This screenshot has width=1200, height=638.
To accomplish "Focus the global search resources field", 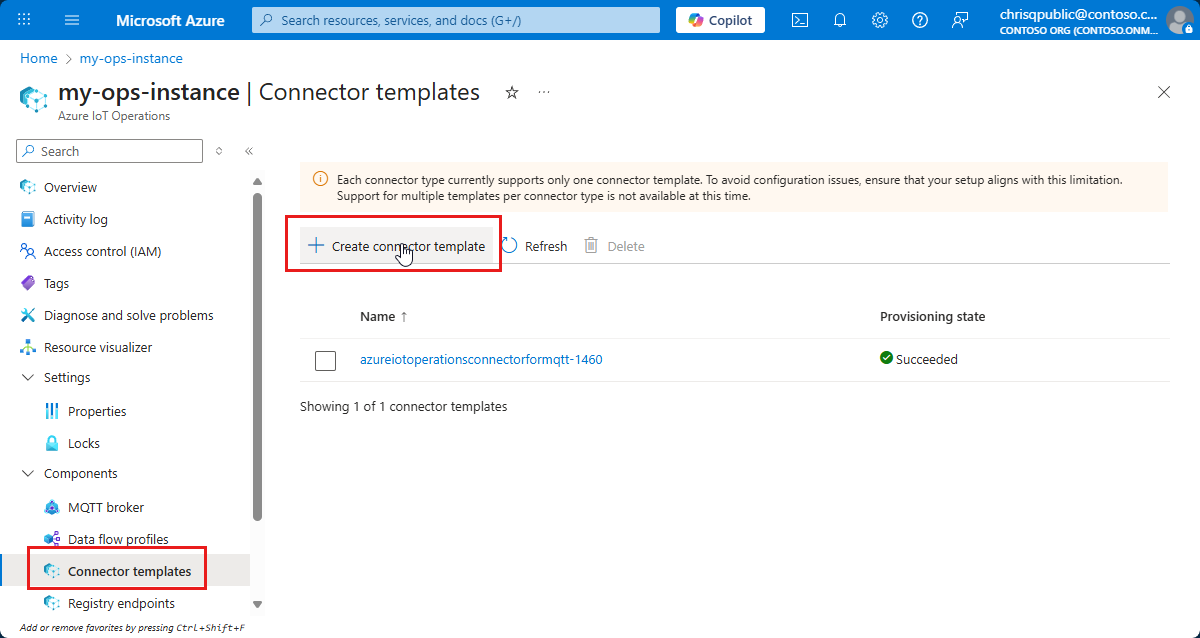I will pos(456,20).
